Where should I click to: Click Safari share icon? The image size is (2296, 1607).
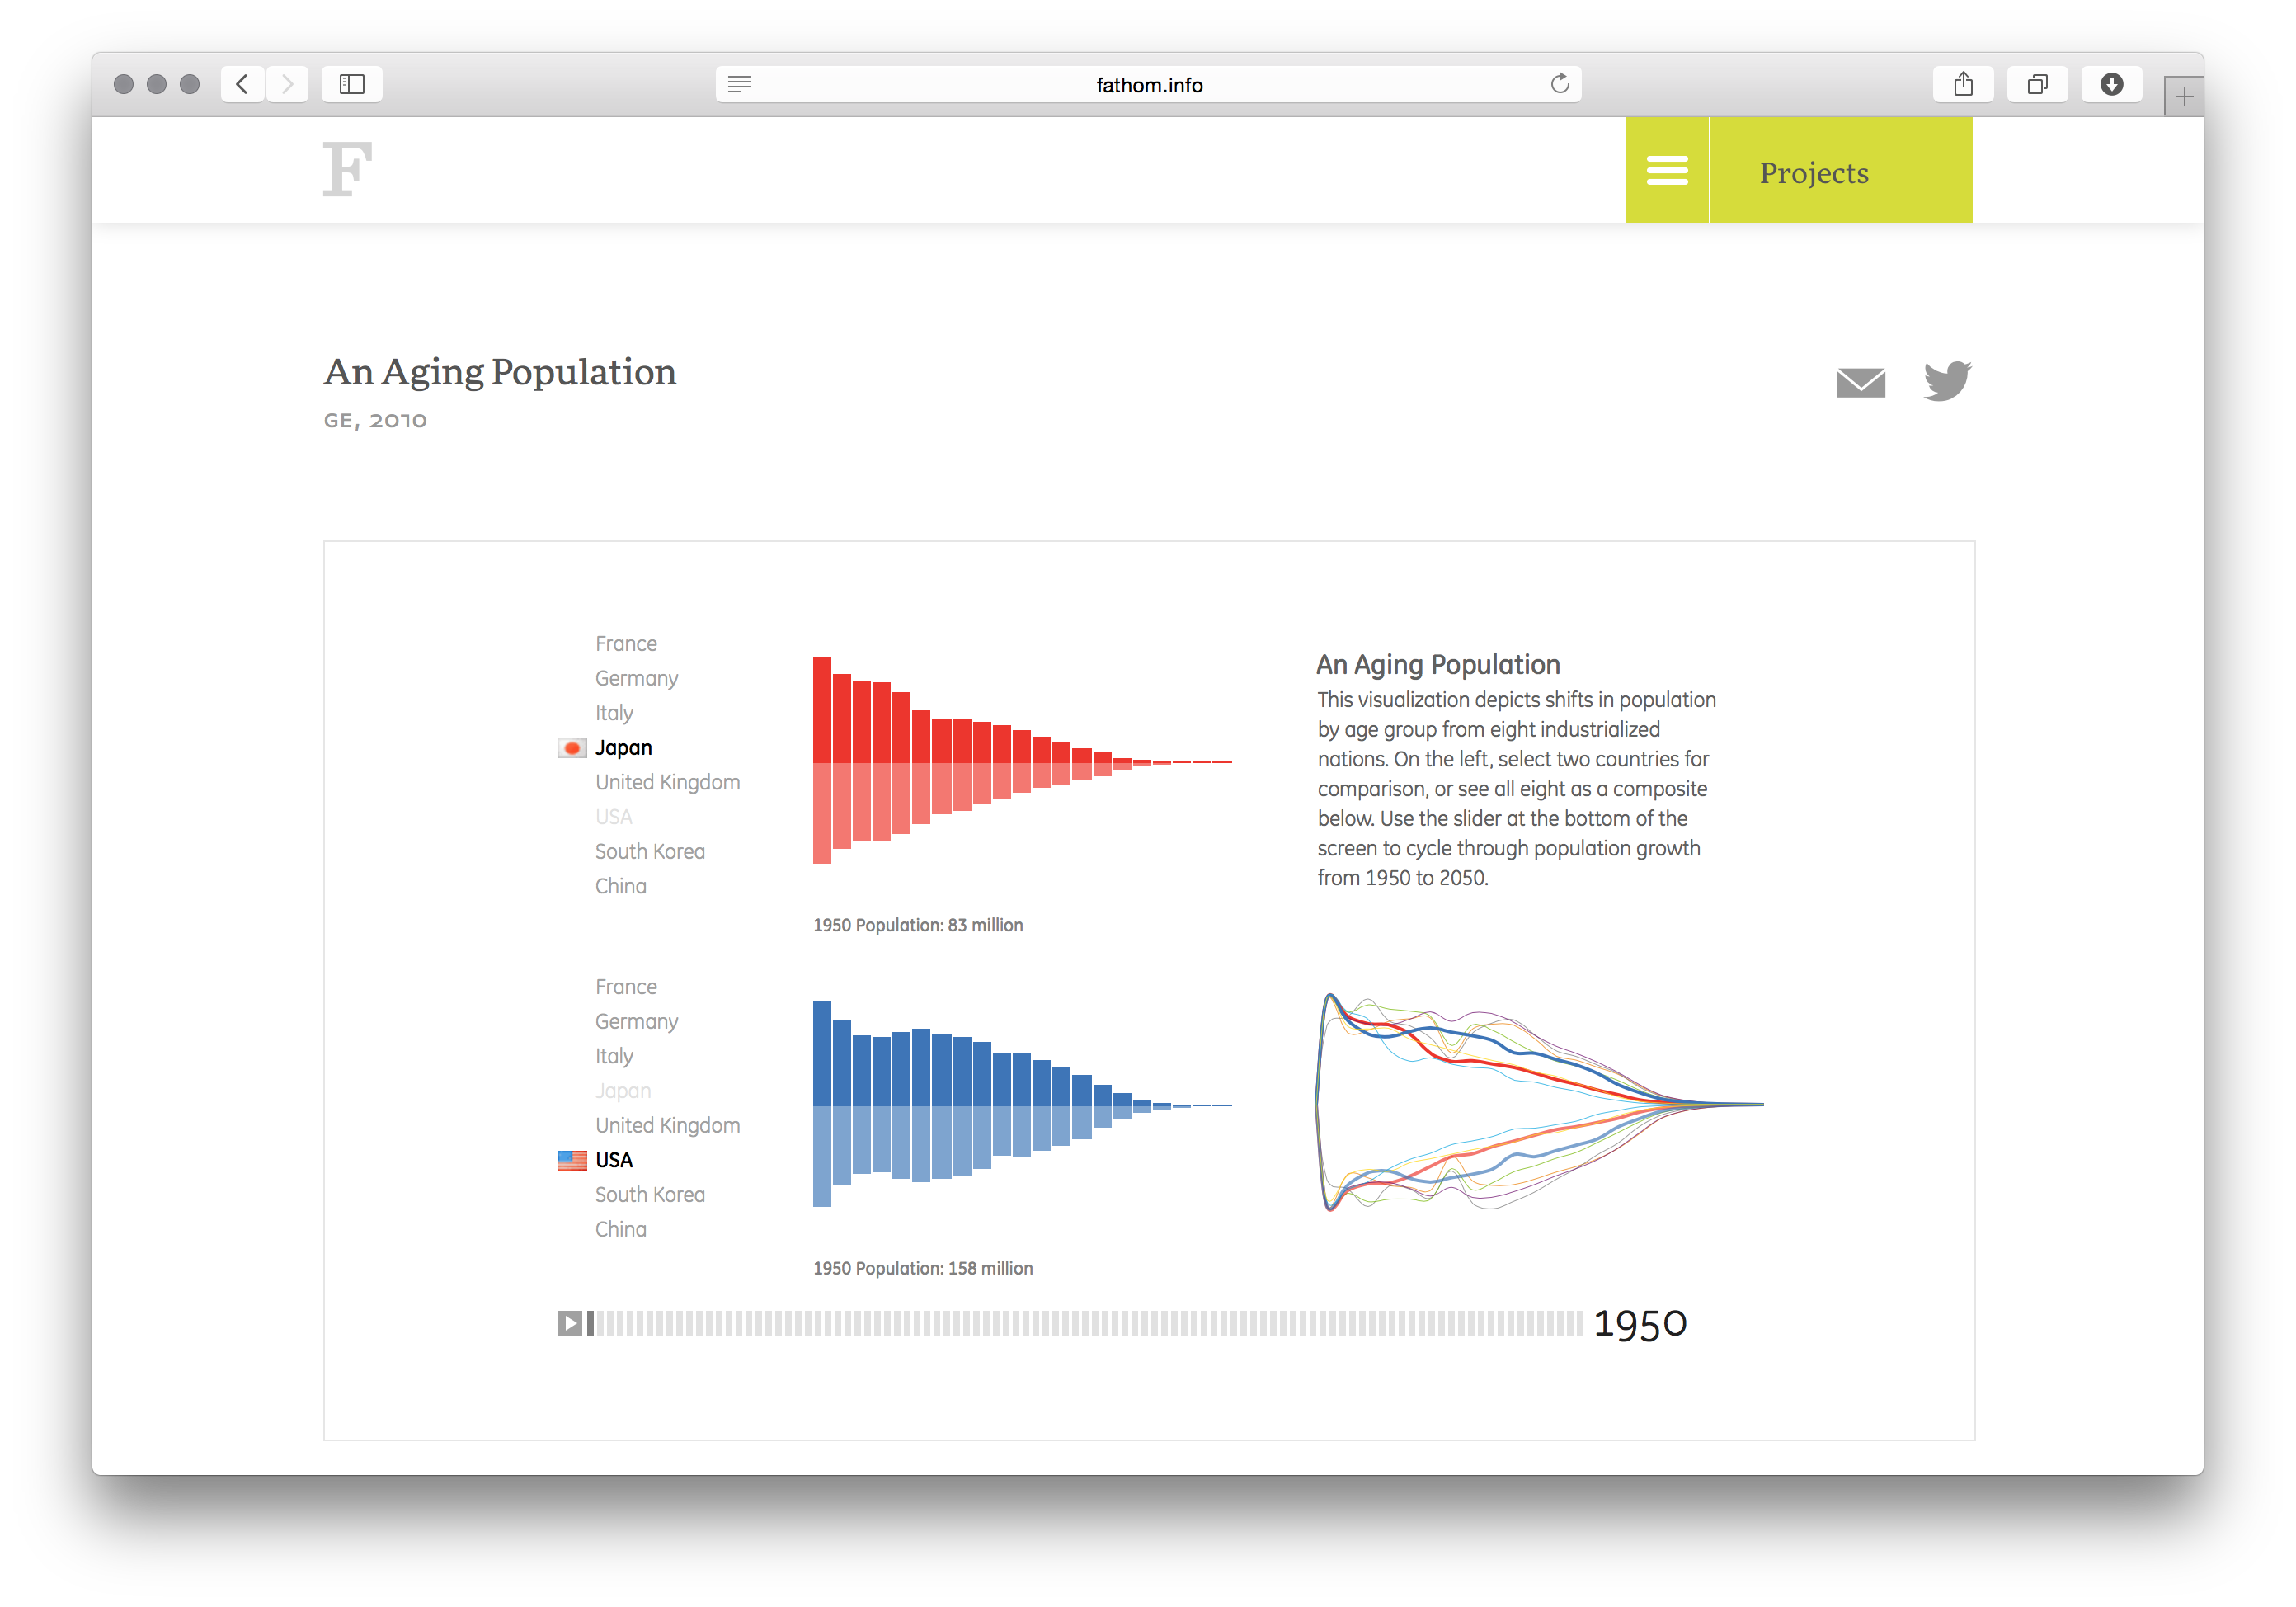pyautogui.click(x=1963, y=84)
